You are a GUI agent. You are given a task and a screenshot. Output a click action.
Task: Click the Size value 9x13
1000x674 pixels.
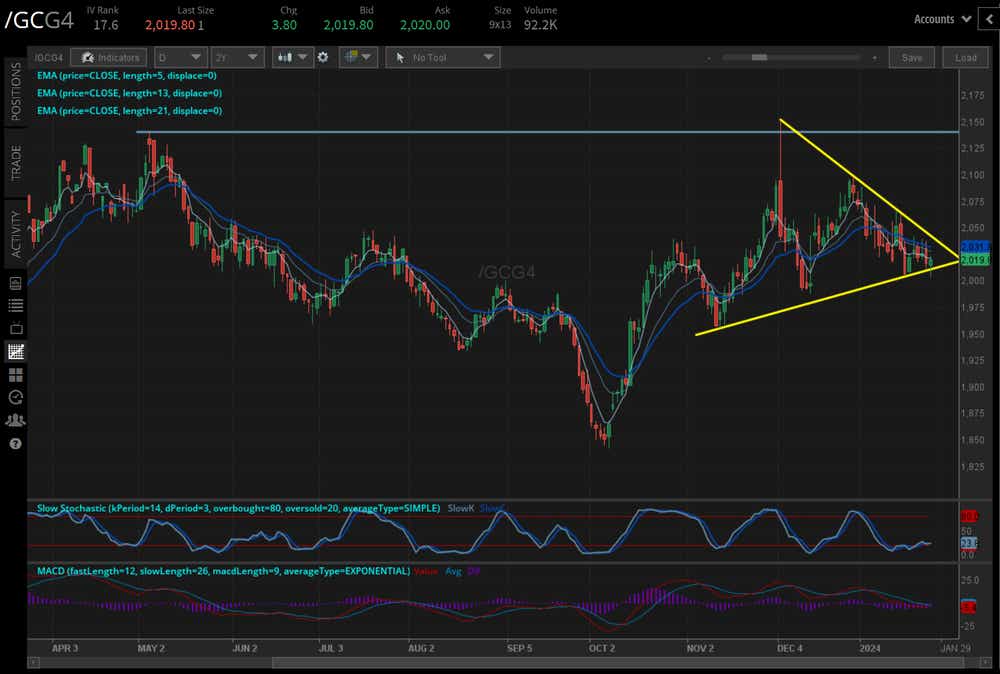point(500,25)
